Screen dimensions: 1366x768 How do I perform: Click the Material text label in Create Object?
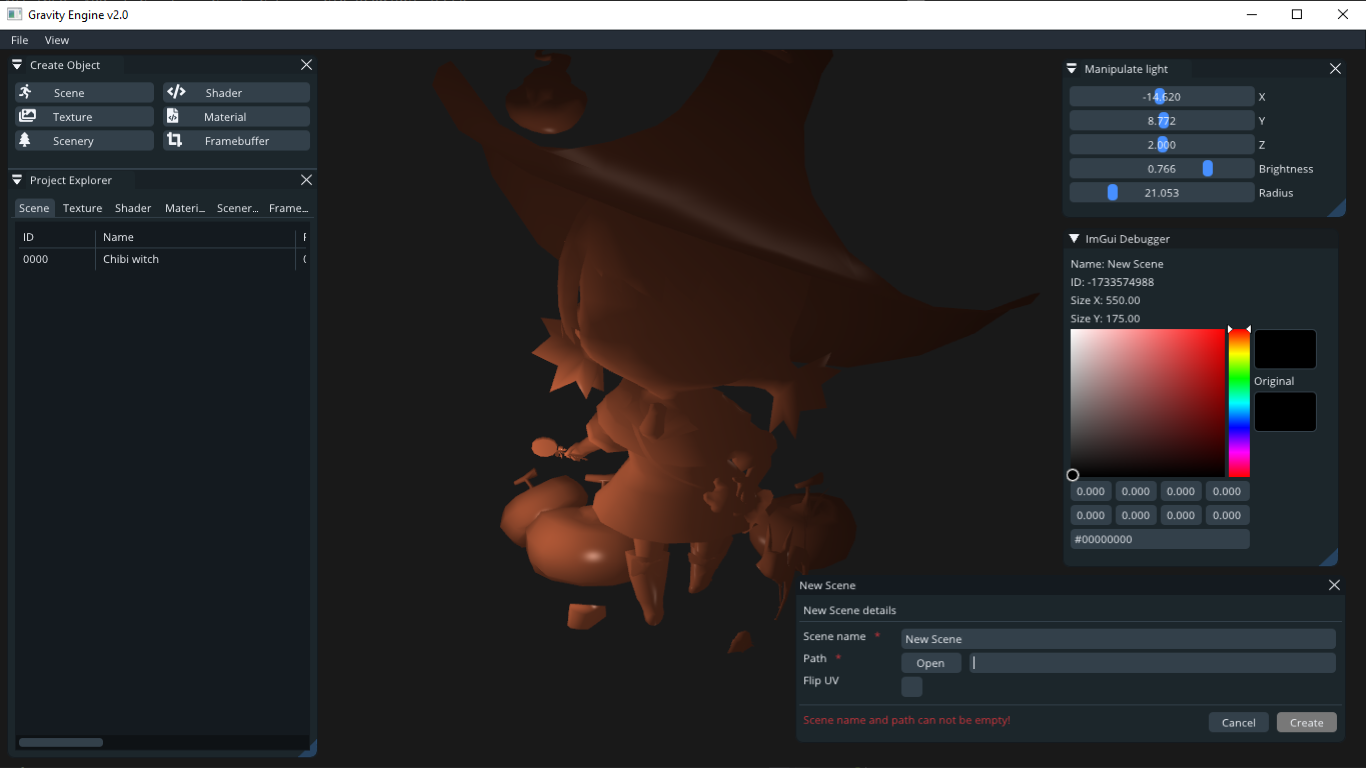(225, 117)
